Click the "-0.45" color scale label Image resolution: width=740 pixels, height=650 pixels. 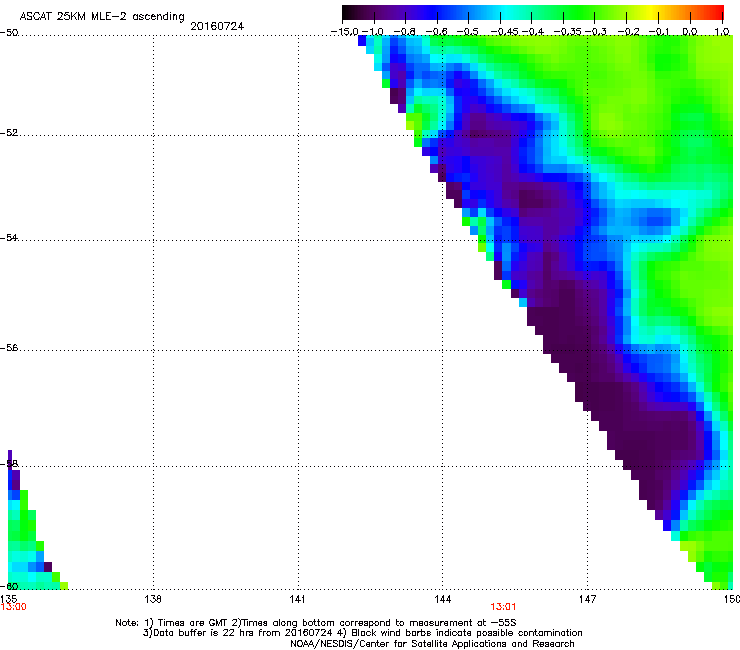coord(504,32)
